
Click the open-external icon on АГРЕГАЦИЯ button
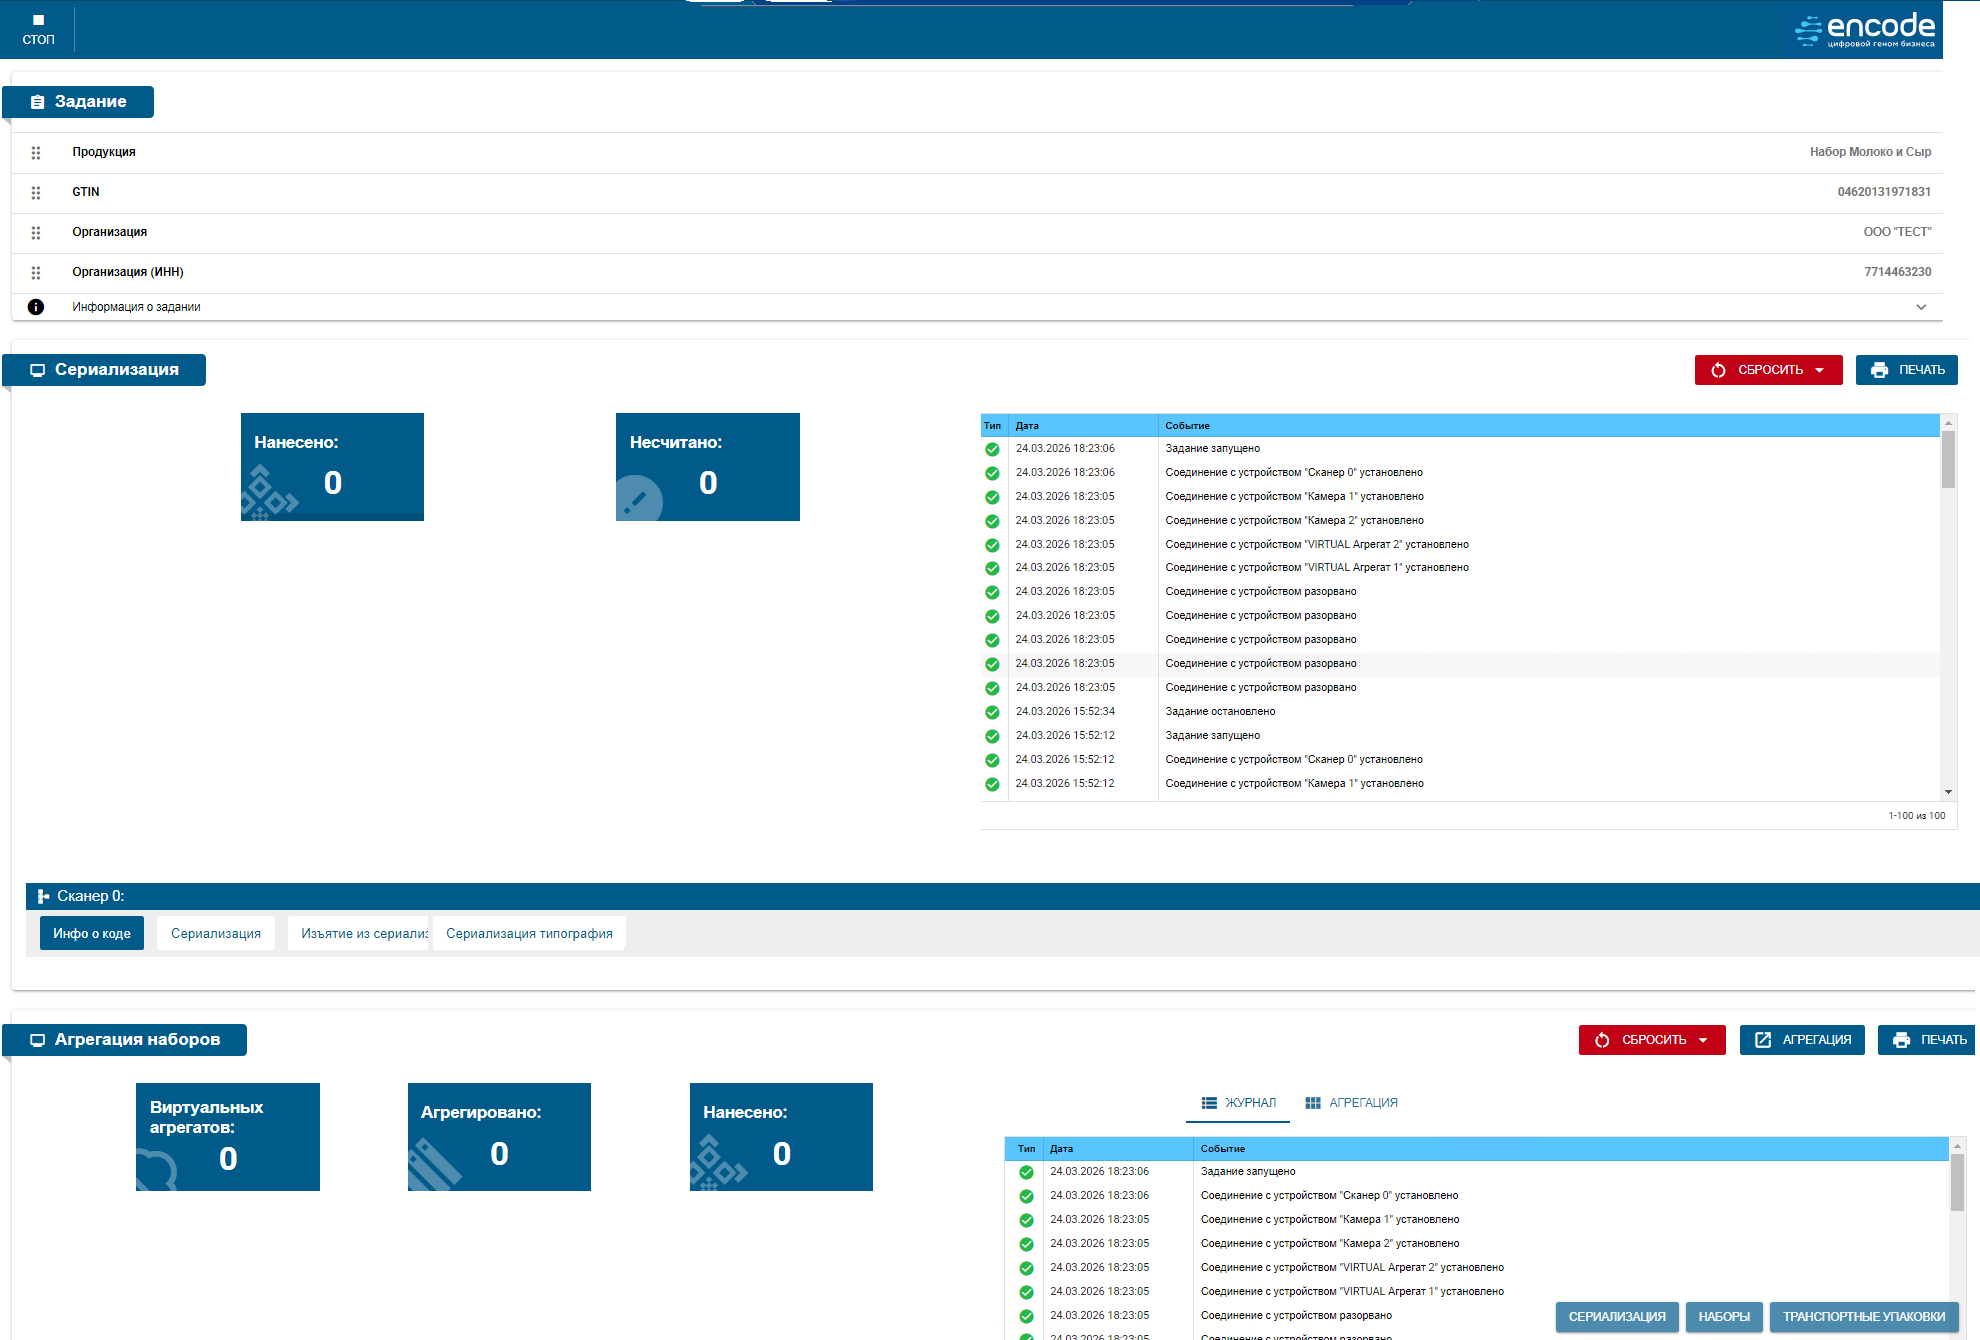tap(1763, 1040)
